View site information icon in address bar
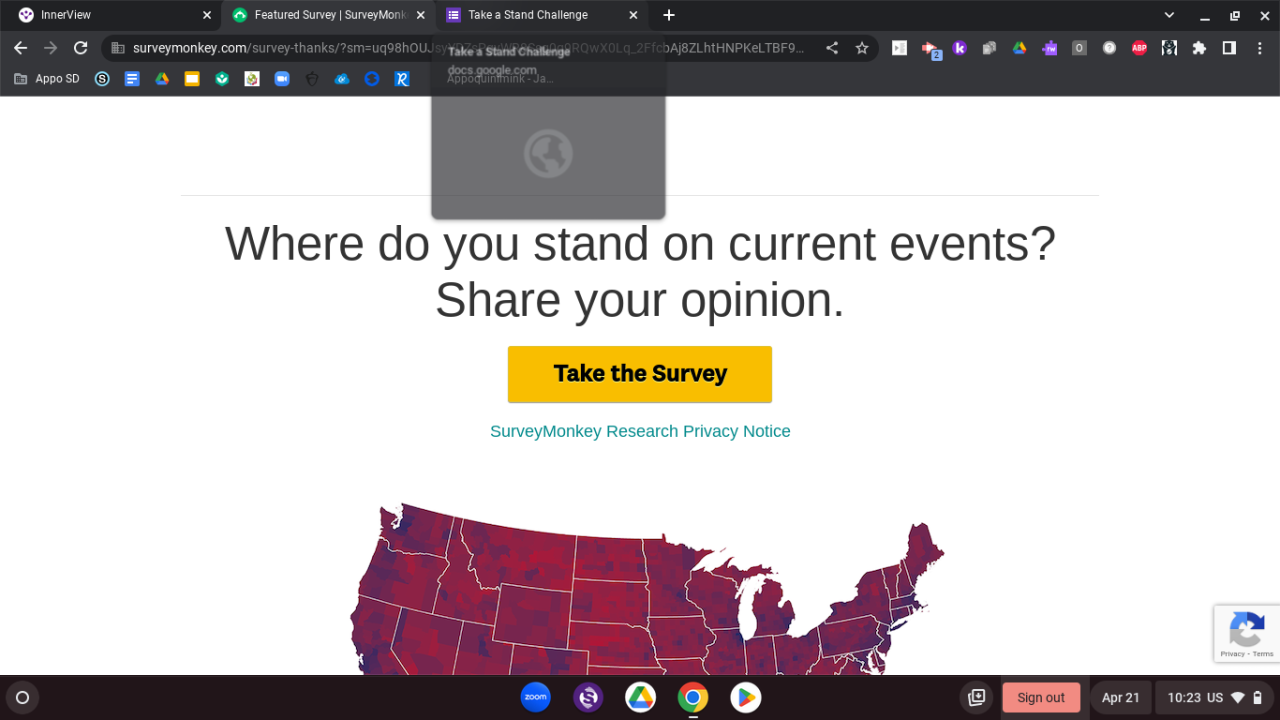The image size is (1280, 720). click(x=117, y=48)
